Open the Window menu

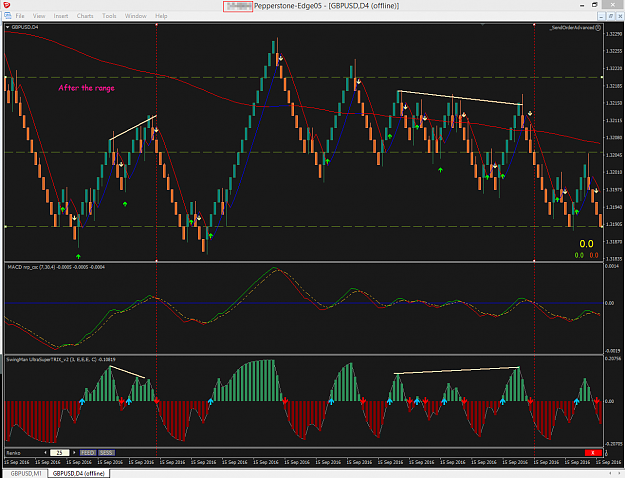136,16
